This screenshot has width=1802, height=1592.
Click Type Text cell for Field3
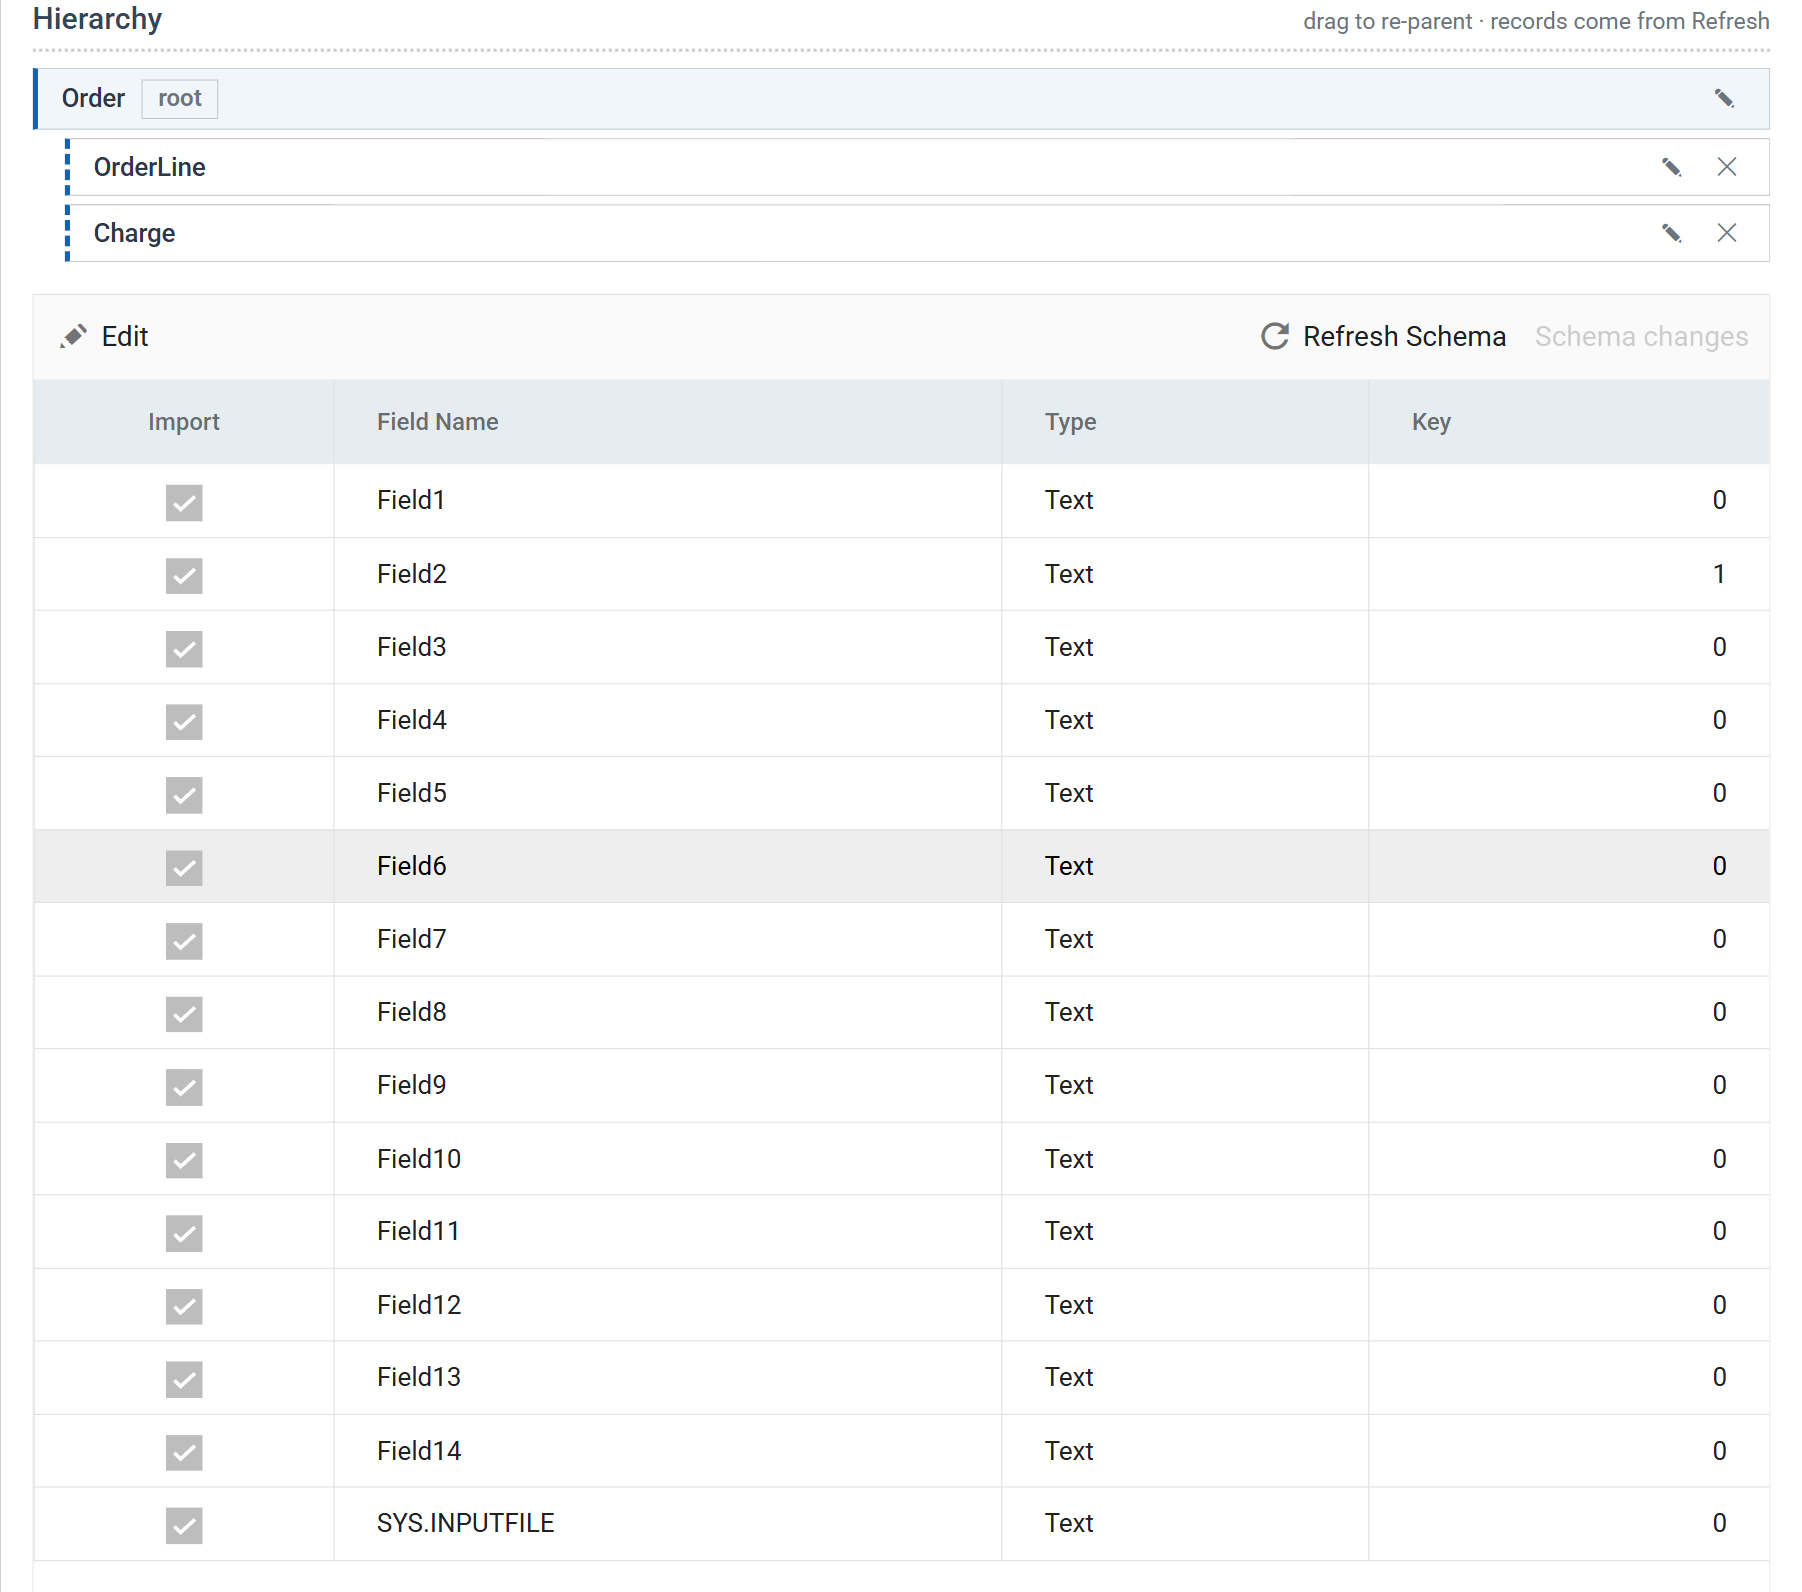tap(1184, 647)
